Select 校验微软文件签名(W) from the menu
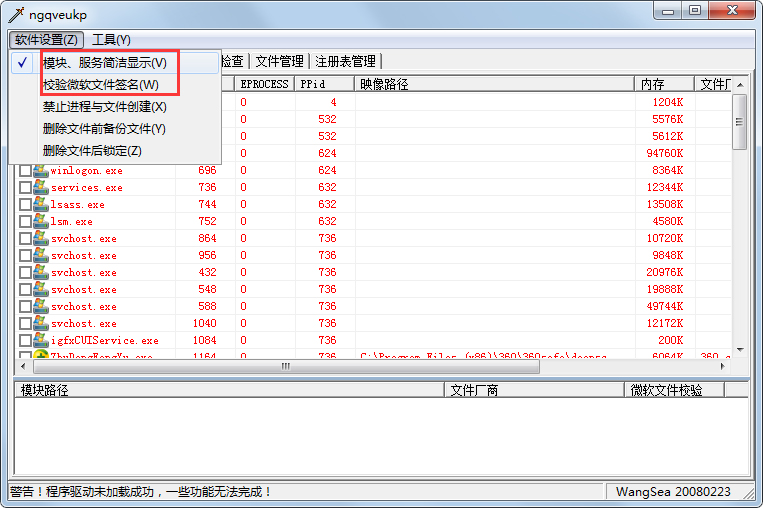763x508 pixels. pyautogui.click(x=100, y=85)
